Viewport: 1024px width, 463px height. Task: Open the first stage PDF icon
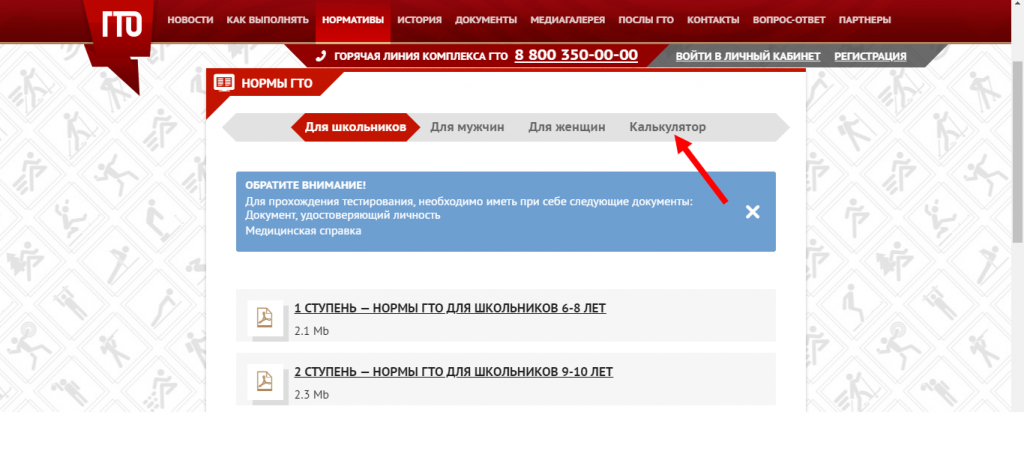[x=264, y=317]
